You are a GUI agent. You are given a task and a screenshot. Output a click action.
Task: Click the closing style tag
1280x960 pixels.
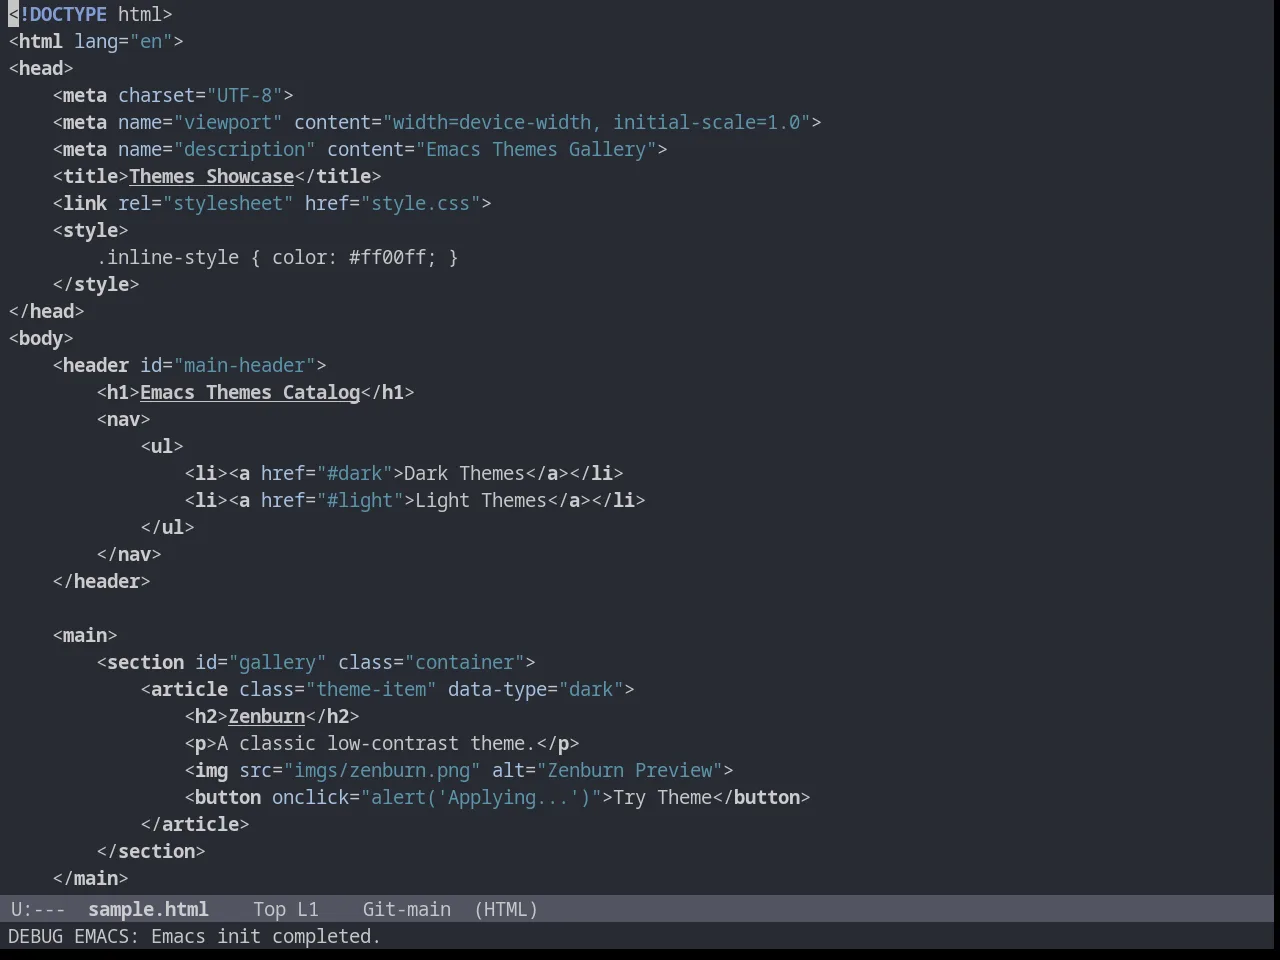point(96,284)
